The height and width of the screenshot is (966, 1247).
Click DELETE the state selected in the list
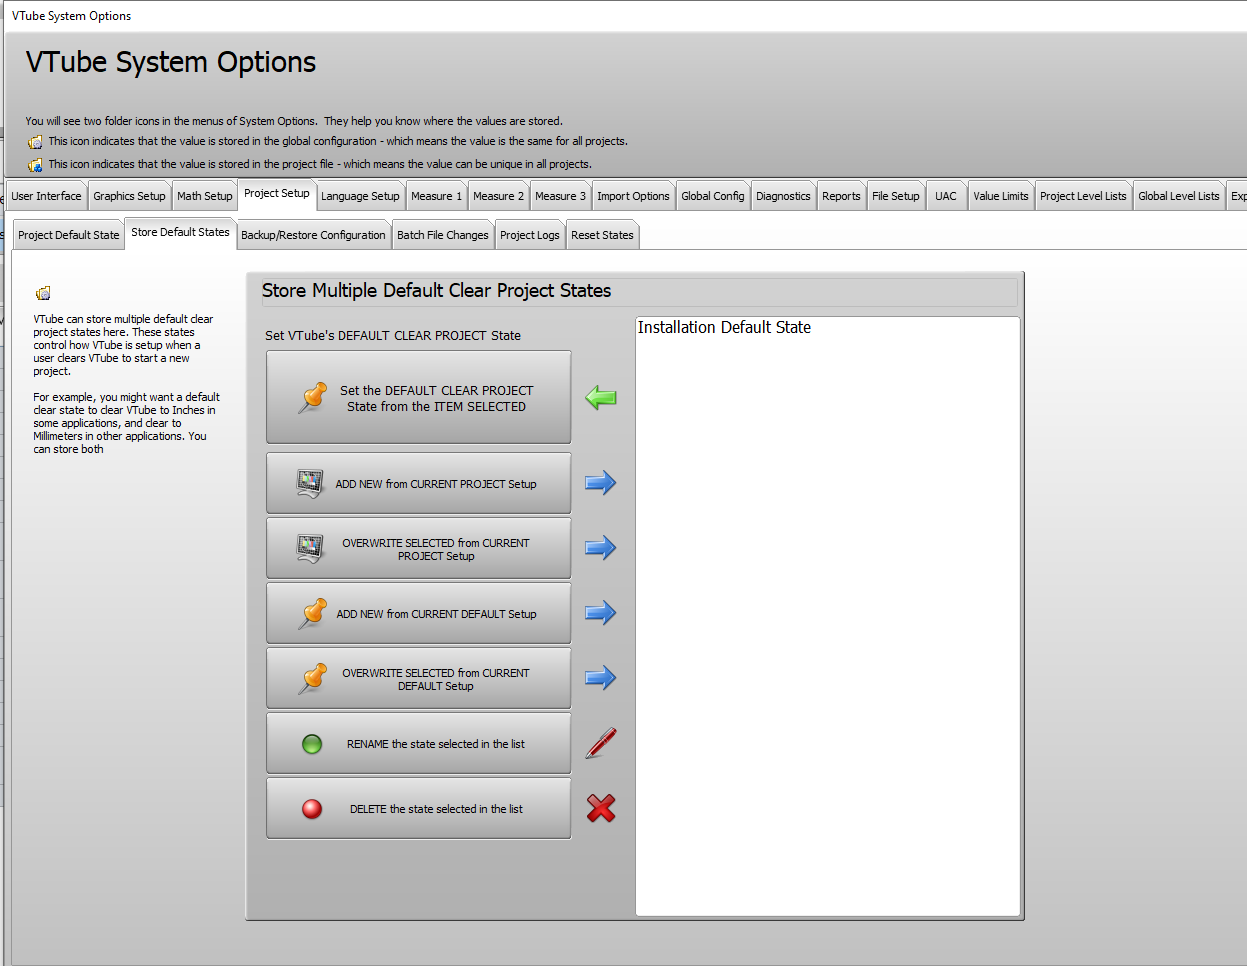pyautogui.click(x=419, y=808)
